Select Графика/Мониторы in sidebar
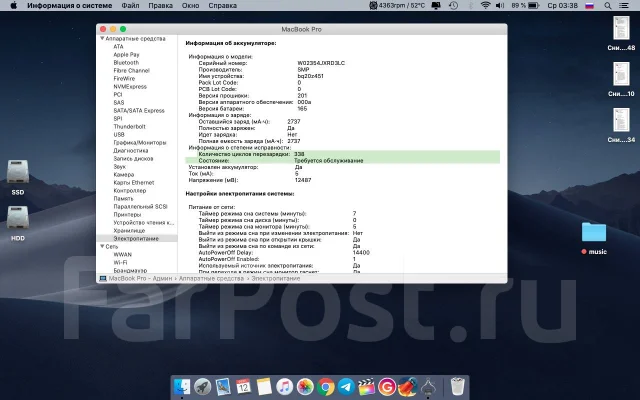The height and width of the screenshot is (400, 640). click(x=140, y=142)
